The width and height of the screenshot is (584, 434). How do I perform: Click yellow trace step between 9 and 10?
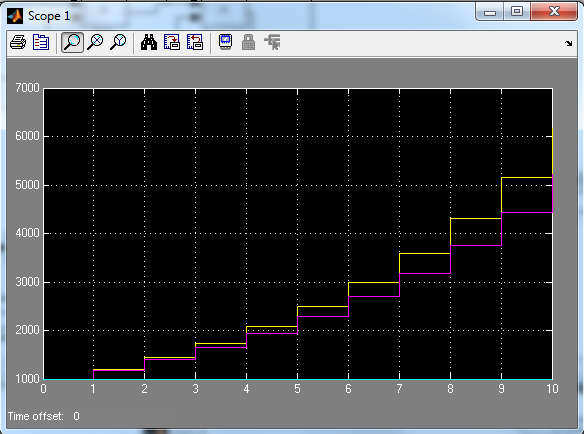click(x=527, y=178)
